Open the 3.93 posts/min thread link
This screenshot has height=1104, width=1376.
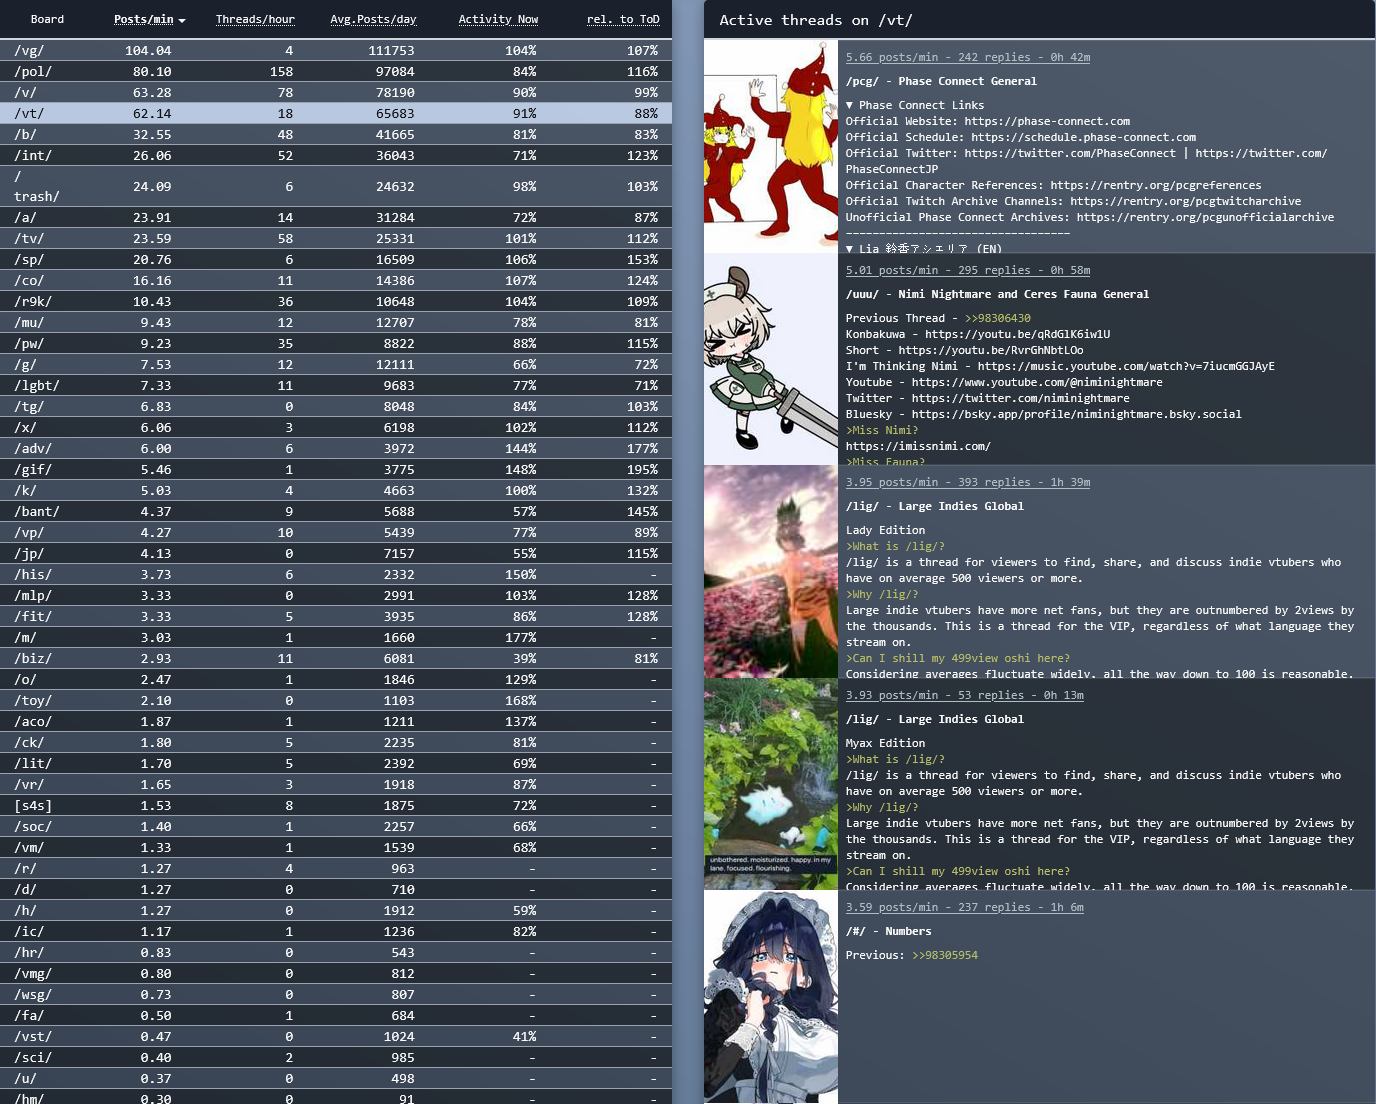pyautogui.click(x=965, y=695)
